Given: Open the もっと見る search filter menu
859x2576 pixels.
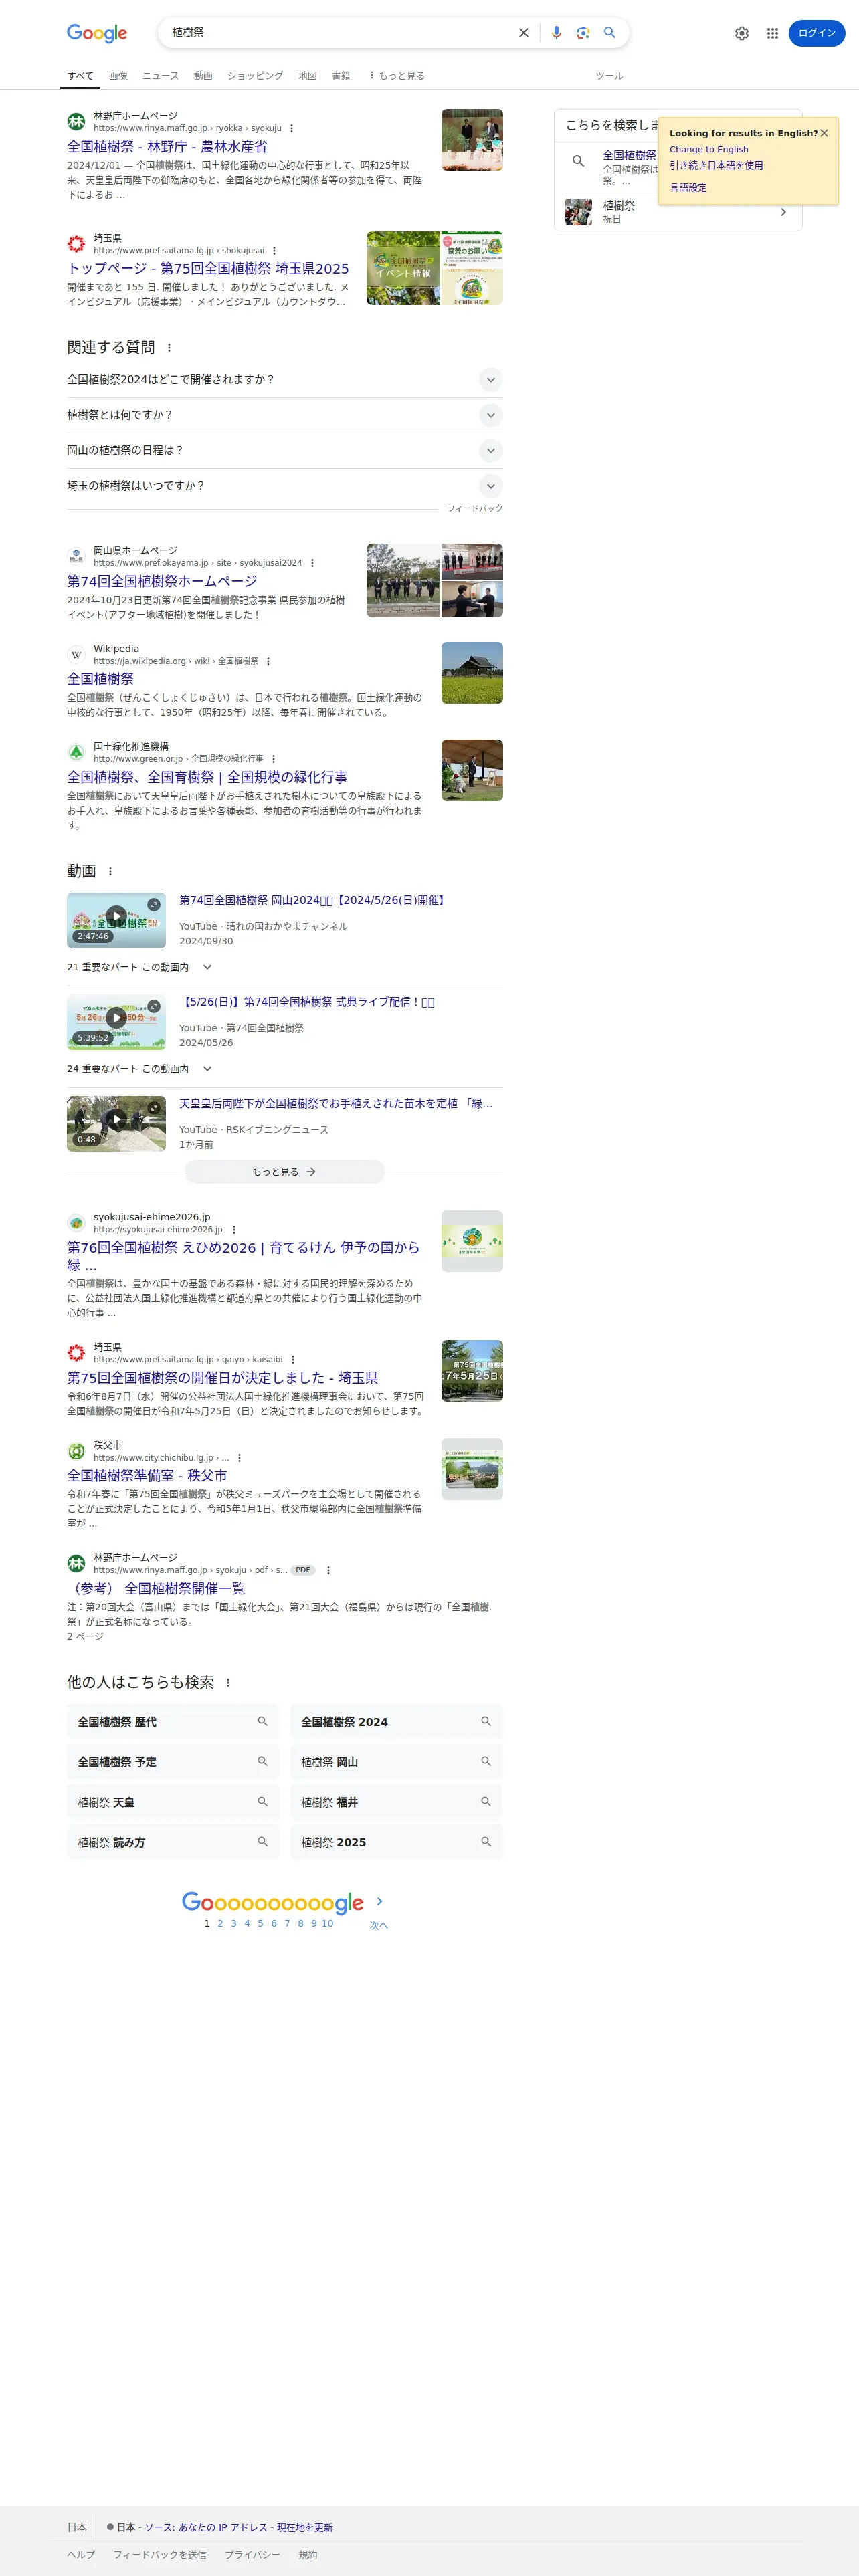Looking at the screenshot, I should (x=397, y=76).
